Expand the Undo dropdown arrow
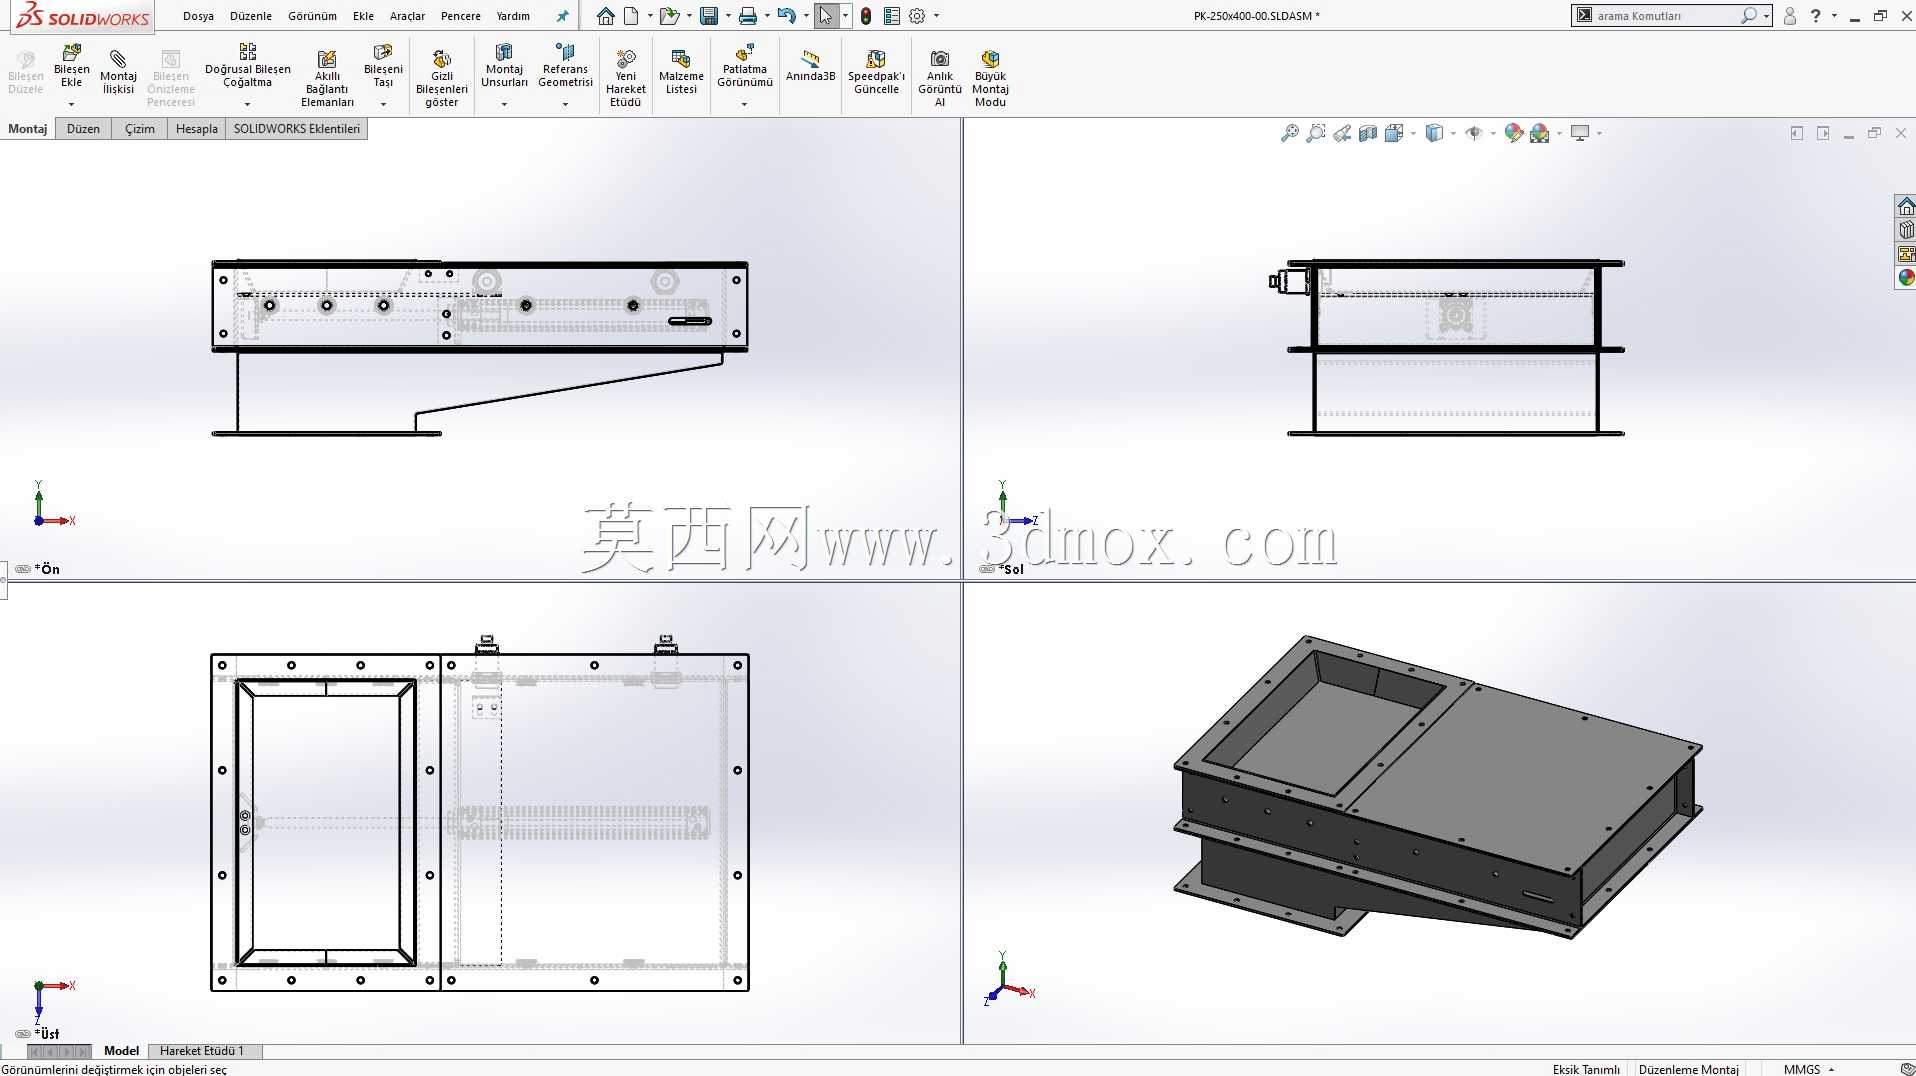This screenshot has width=1916, height=1076. point(806,16)
